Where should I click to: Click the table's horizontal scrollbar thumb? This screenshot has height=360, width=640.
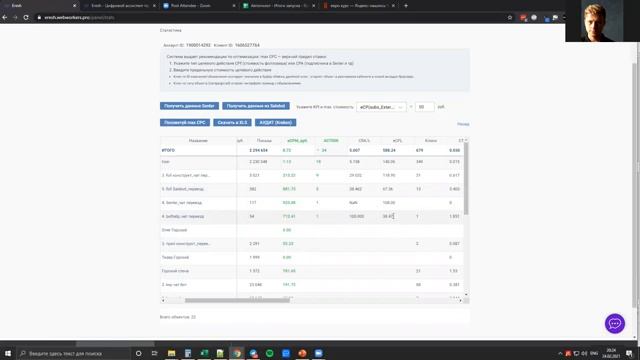(x=237, y=300)
